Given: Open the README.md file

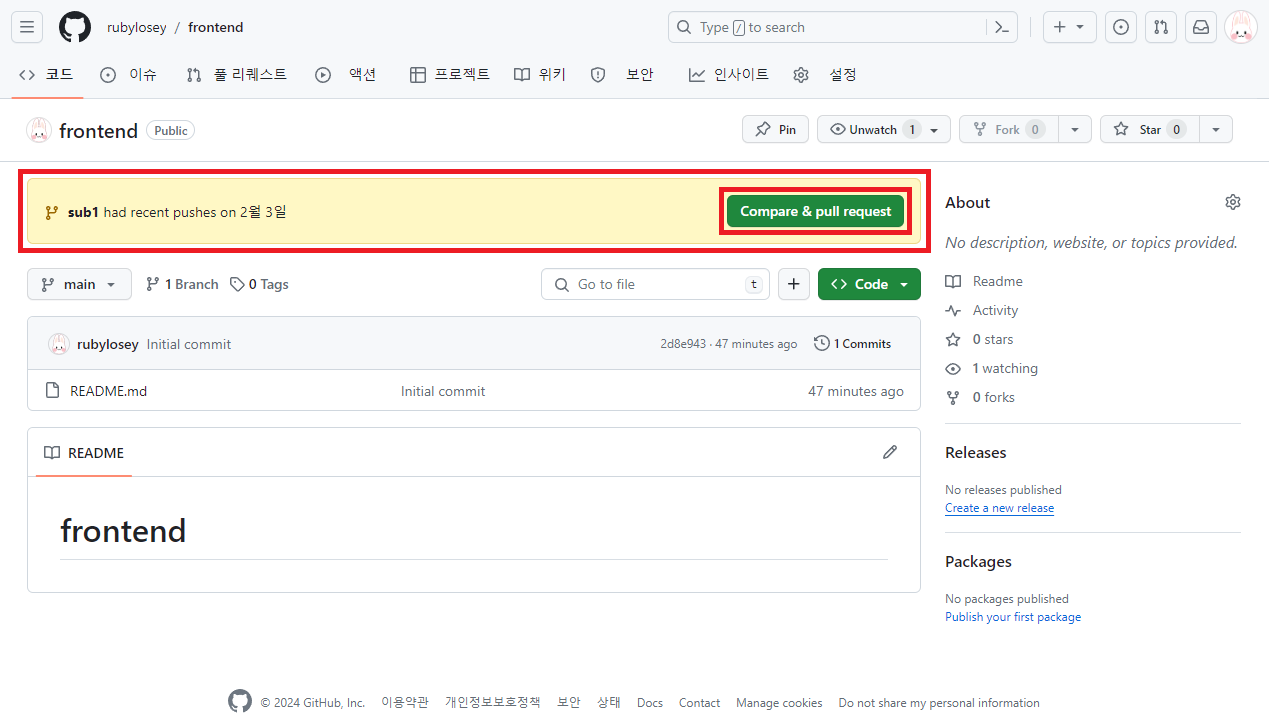Looking at the screenshot, I should click(108, 391).
